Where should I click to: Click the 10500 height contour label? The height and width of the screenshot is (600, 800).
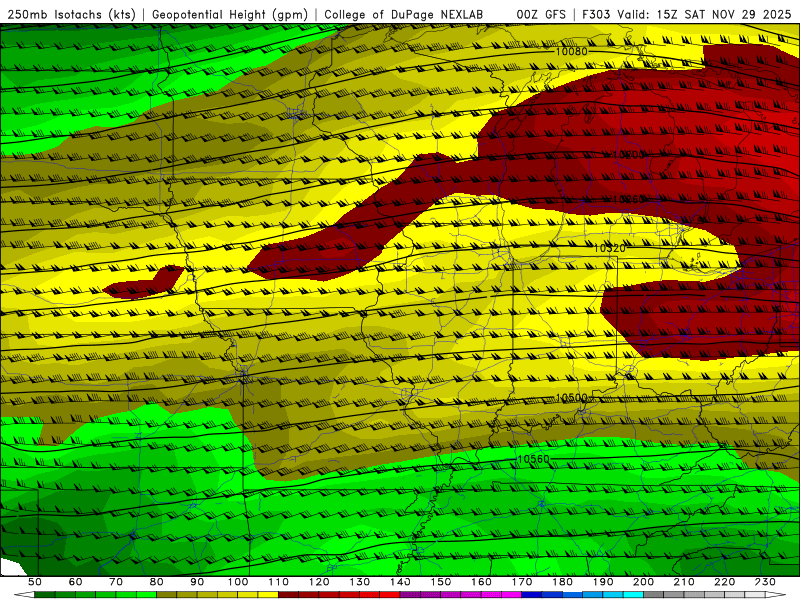(x=571, y=397)
